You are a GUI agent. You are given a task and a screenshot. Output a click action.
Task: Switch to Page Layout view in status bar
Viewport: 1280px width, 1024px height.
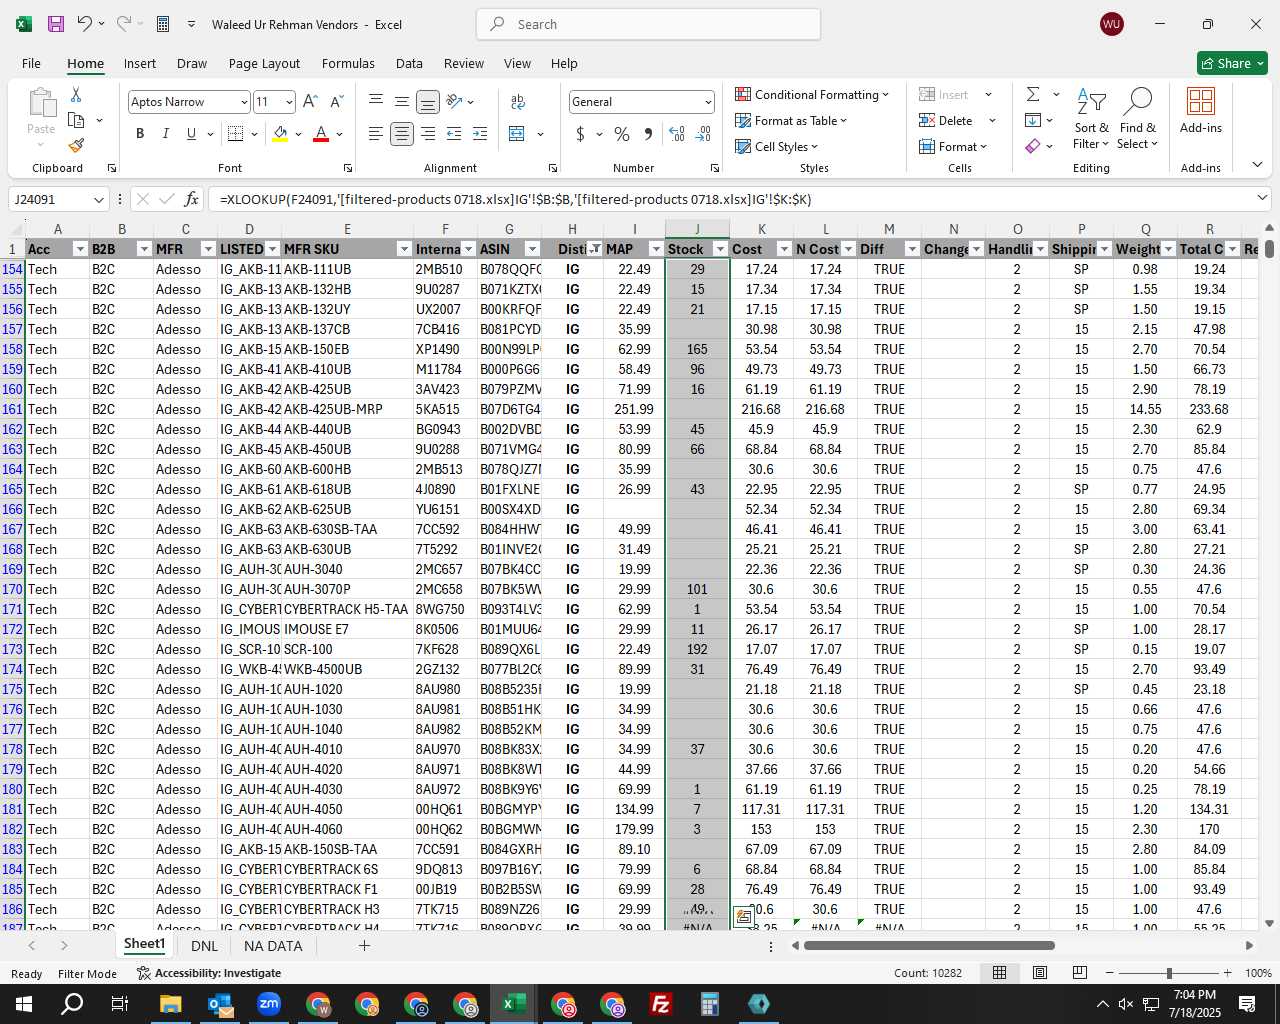[x=1040, y=973]
